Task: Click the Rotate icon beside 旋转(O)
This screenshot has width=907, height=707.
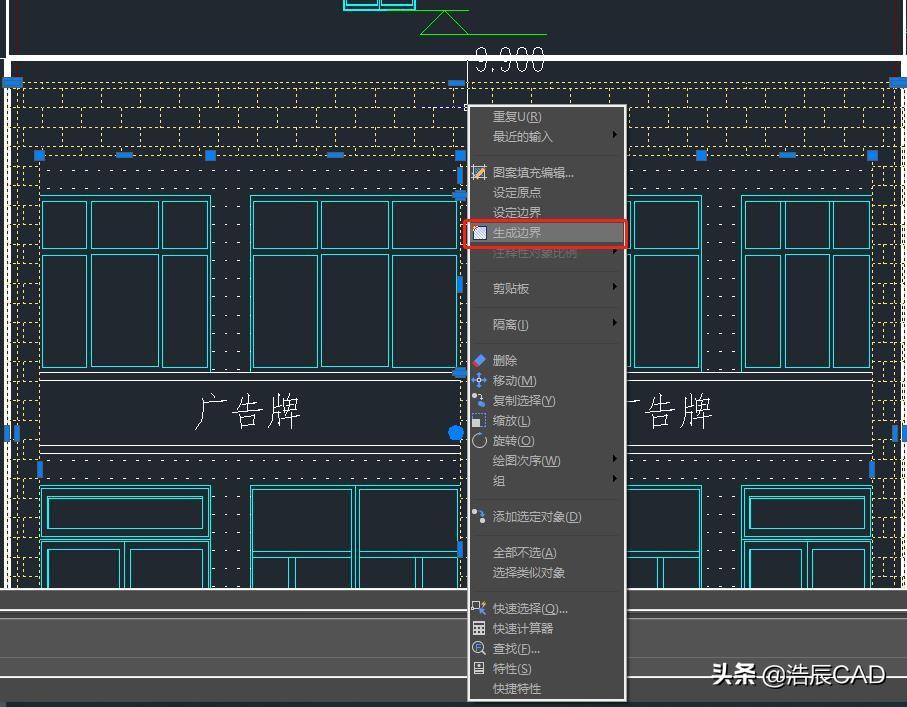Action: [478, 440]
